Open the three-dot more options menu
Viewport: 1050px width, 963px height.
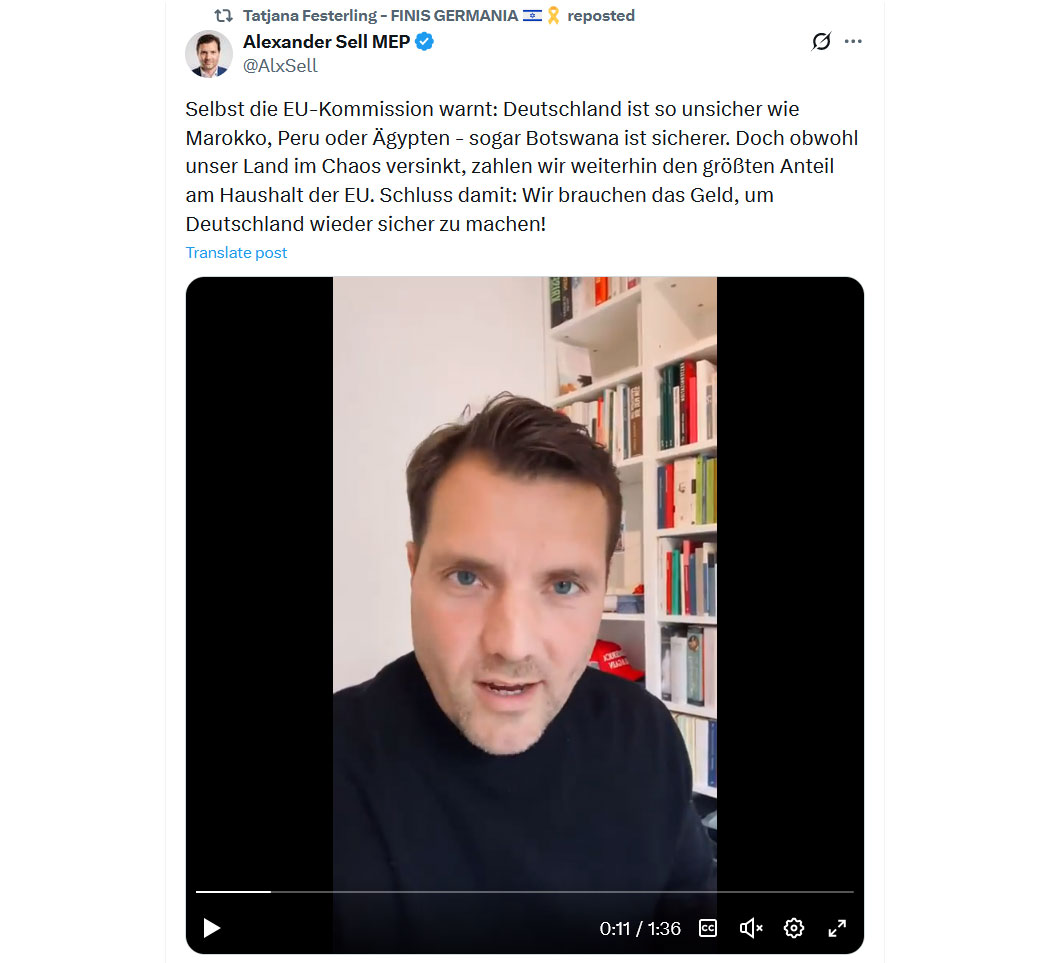coord(853,42)
